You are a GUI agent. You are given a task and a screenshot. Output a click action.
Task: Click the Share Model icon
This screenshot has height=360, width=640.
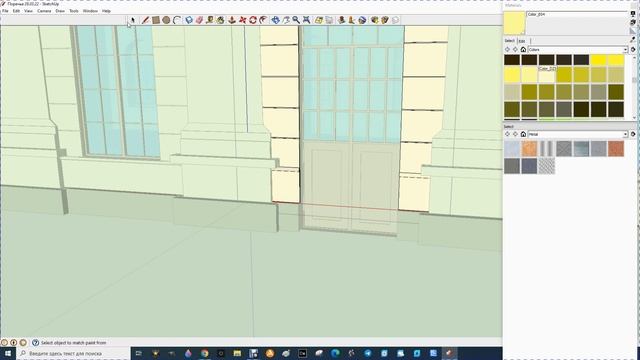[x=385, y=20]
